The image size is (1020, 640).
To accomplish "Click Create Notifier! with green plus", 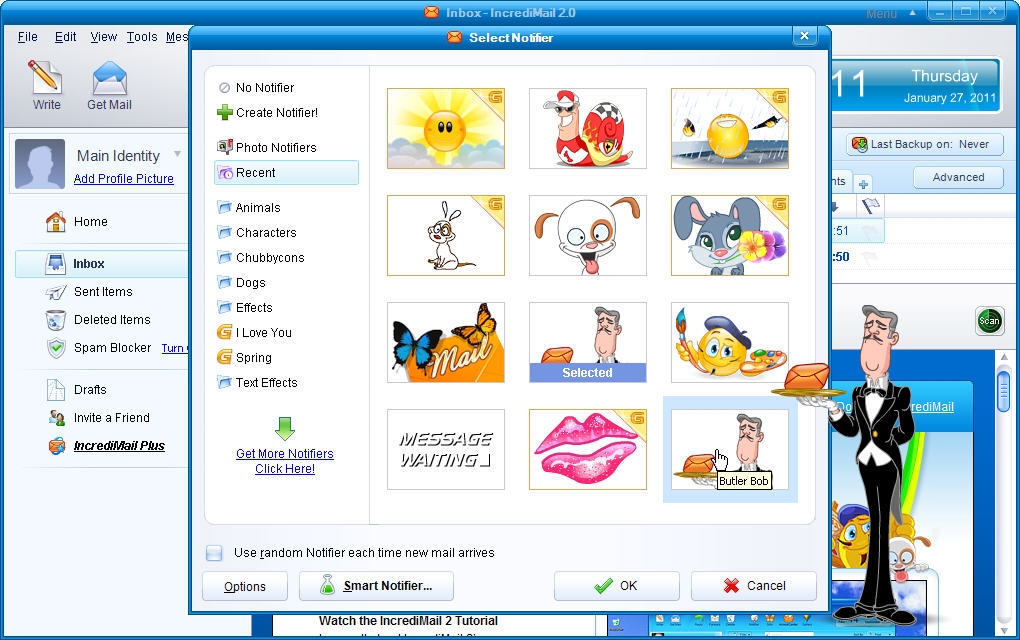I will [x=267, y=113].
